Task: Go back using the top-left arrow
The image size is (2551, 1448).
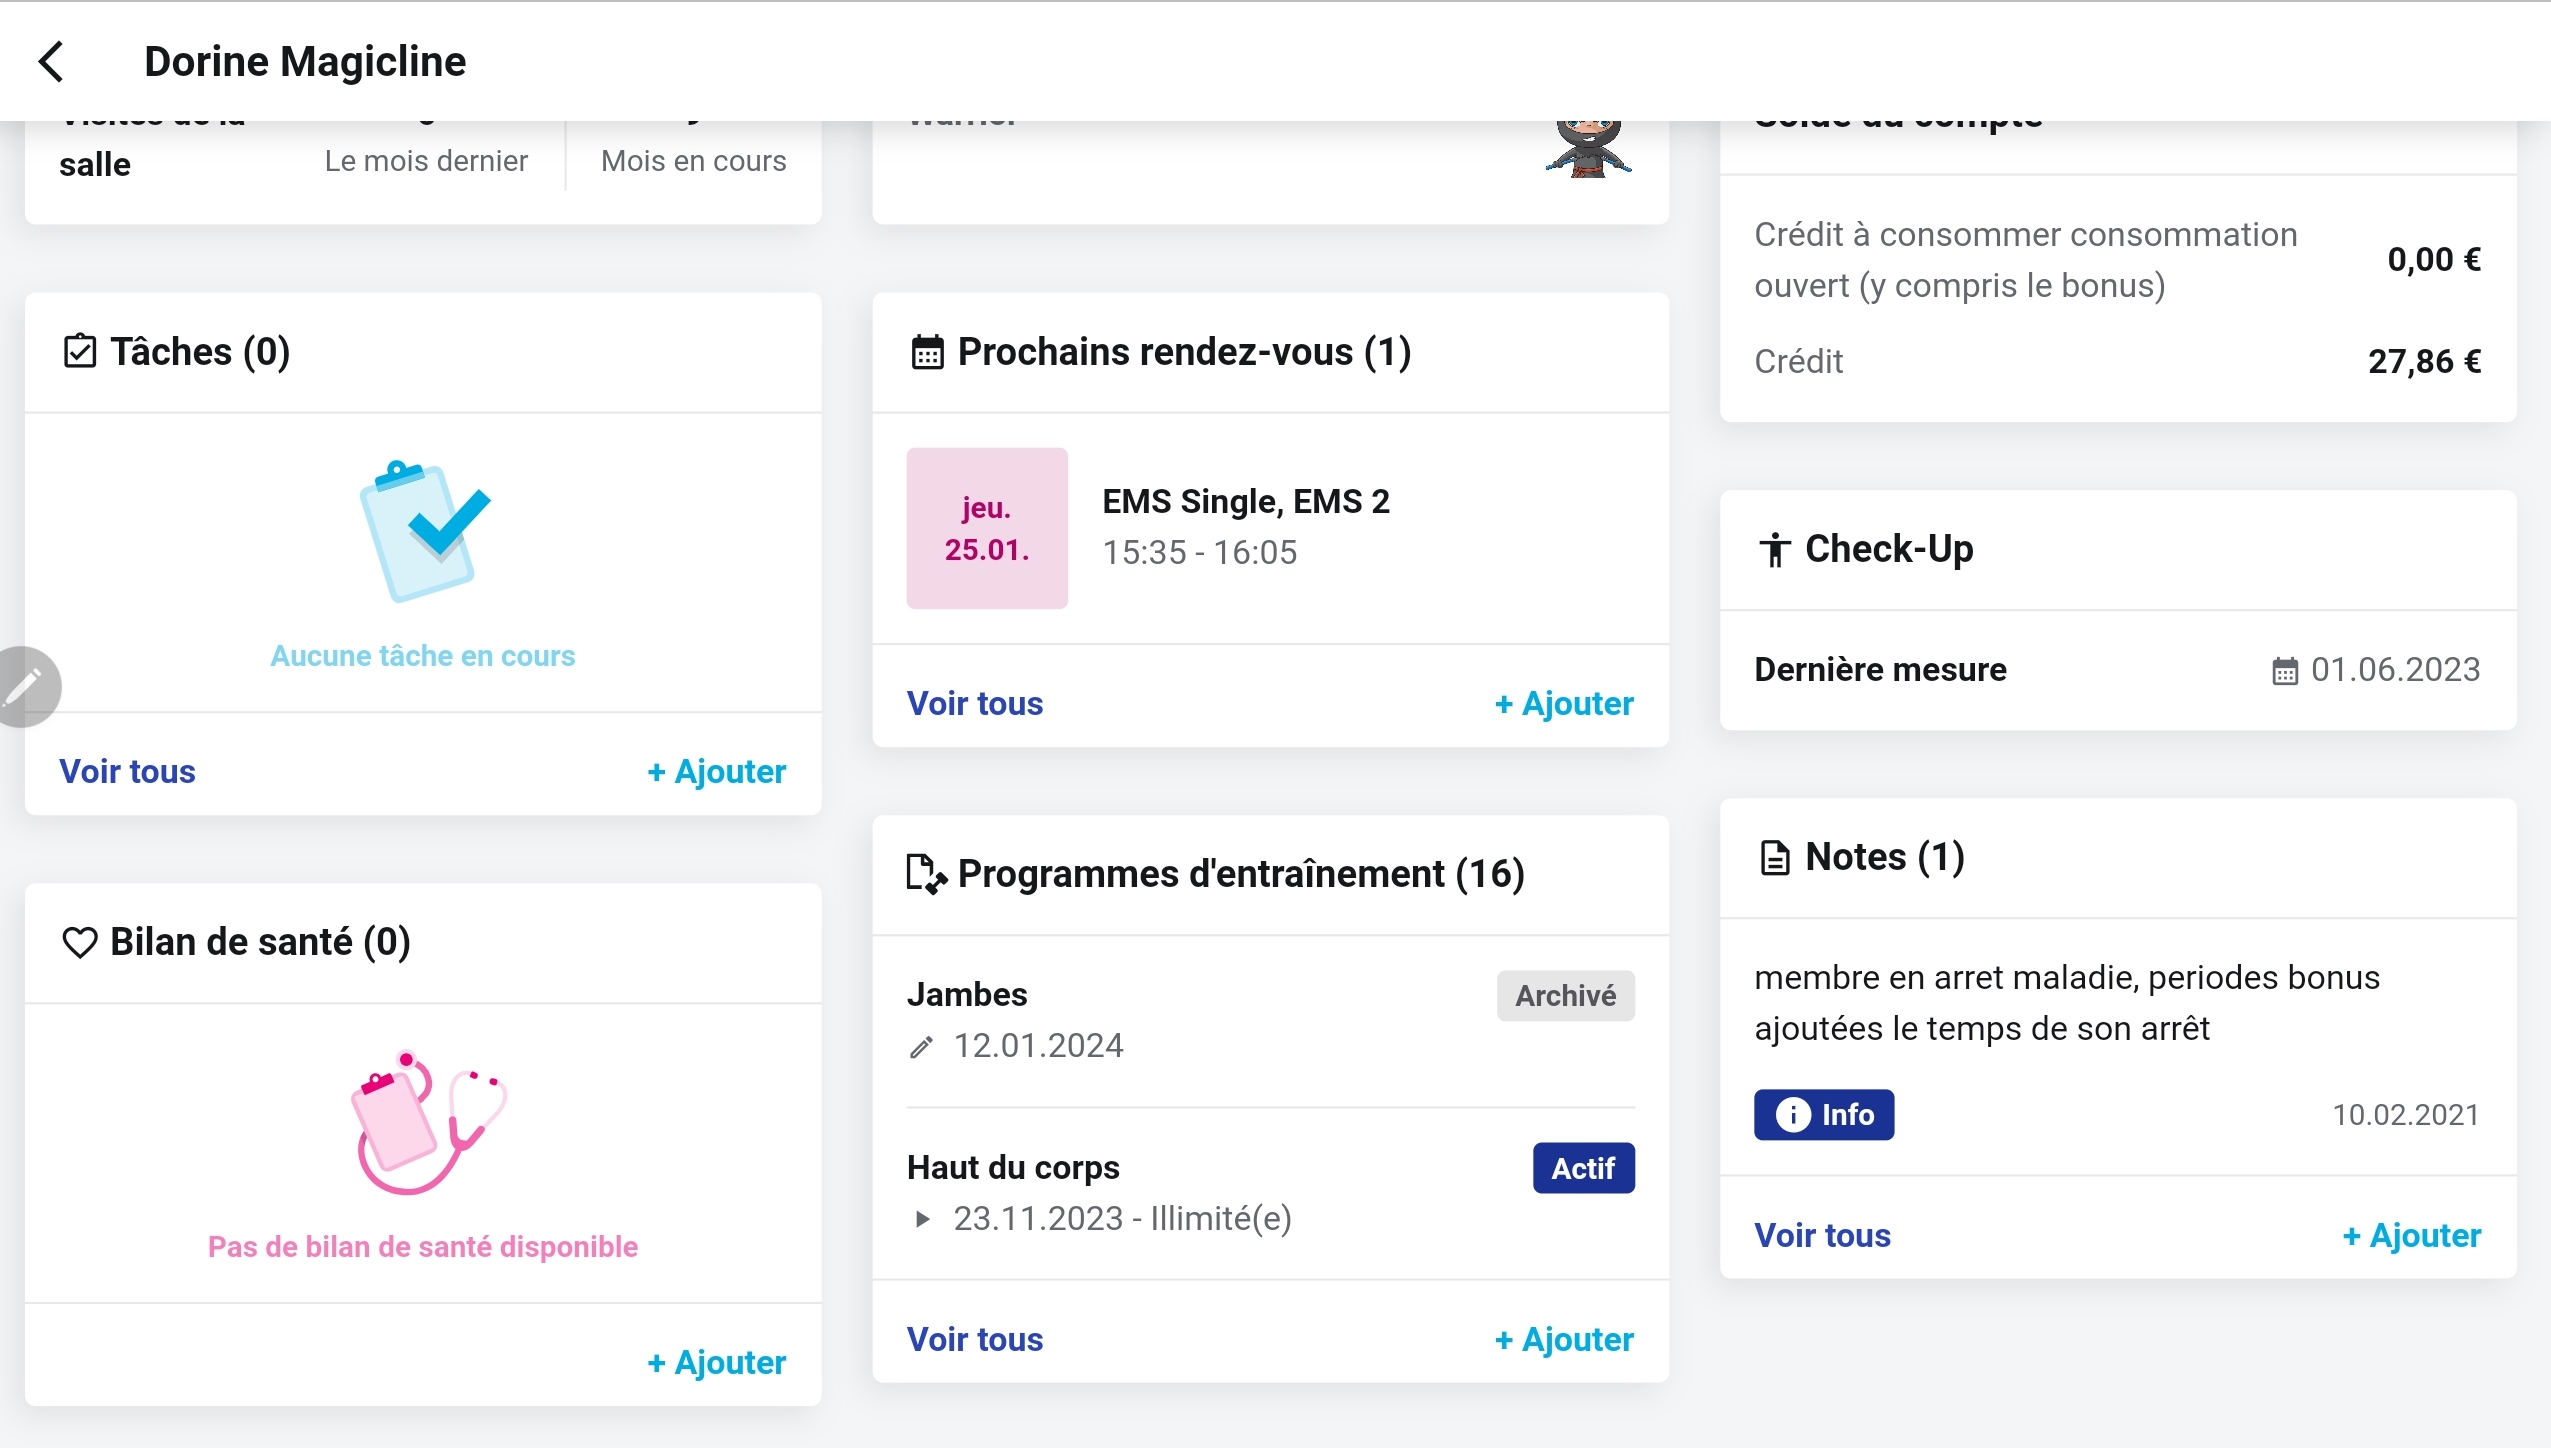Action: pos(51,61)
